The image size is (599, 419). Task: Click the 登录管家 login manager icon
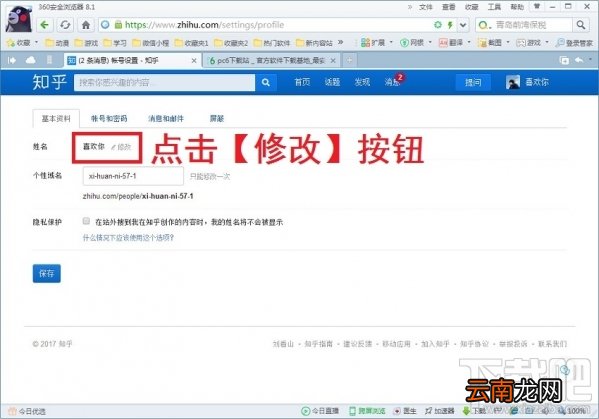574,43
